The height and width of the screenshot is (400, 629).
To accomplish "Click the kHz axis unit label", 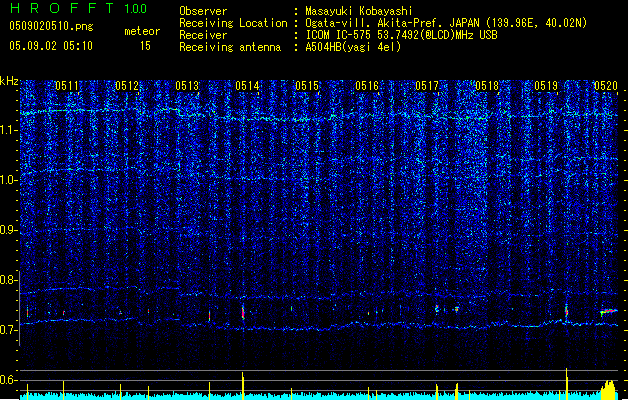I will pyautogui.click(x=9, y=81).
